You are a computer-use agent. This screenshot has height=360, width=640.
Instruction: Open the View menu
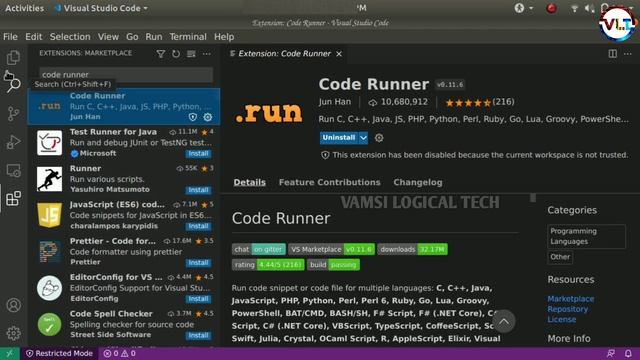pos(108,37)
